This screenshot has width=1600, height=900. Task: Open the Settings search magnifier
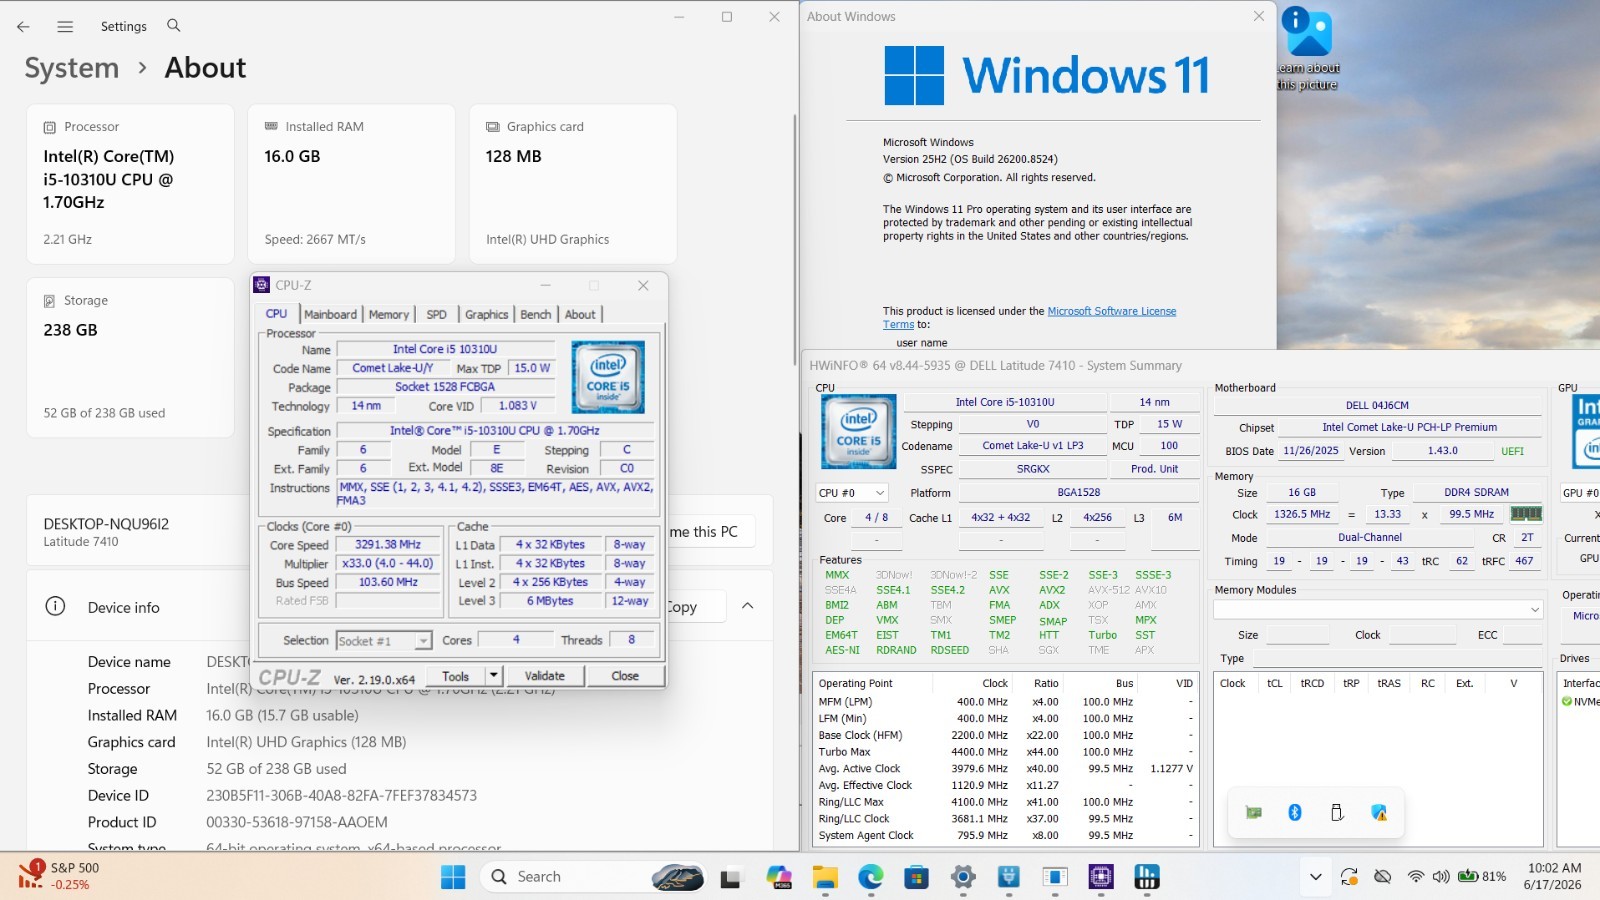[174, 26]
